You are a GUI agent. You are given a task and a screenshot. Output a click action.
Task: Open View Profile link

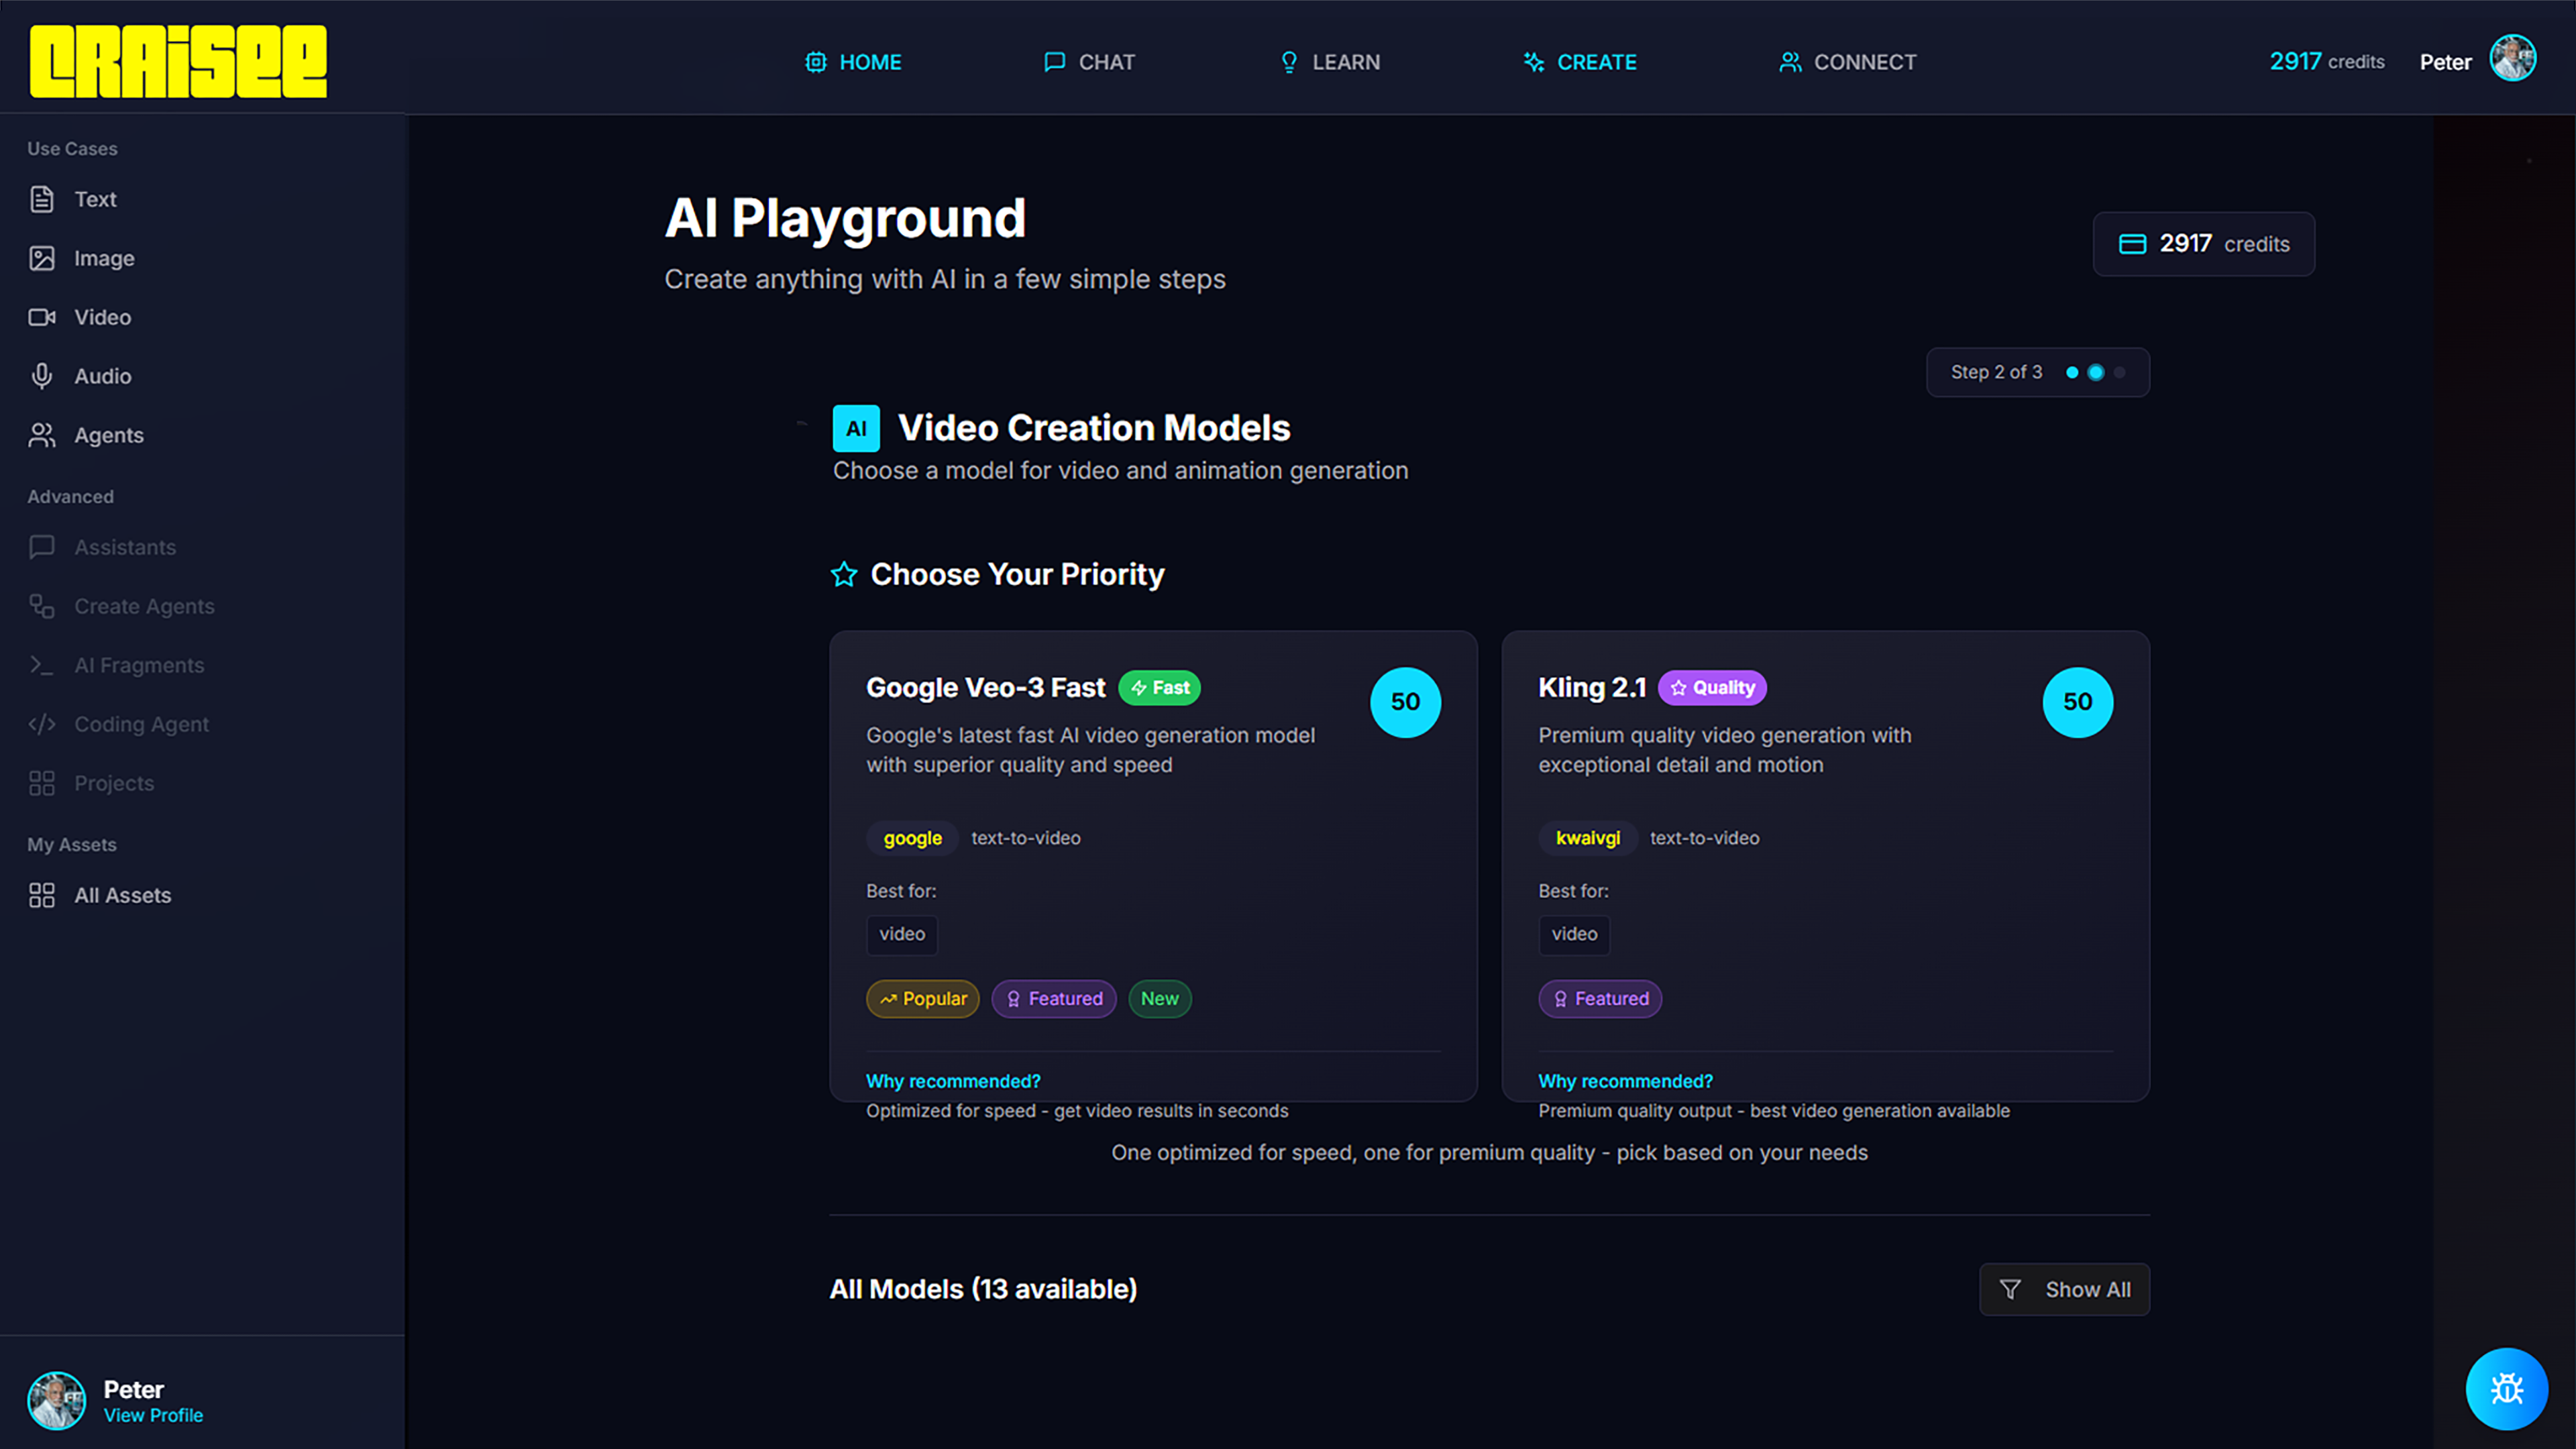click(153, 1415)
